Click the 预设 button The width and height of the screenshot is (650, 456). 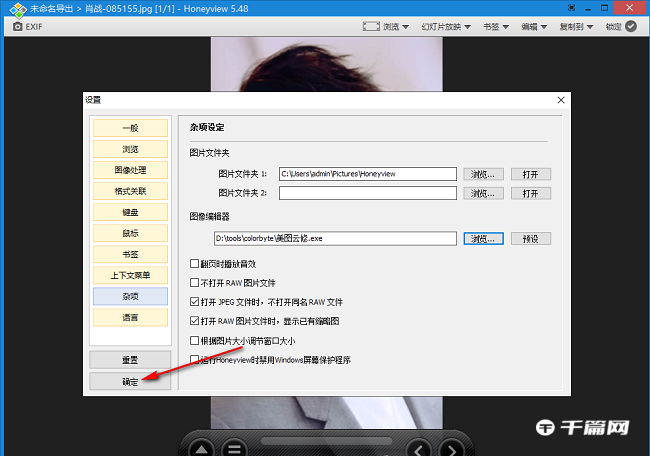(531, 238)
